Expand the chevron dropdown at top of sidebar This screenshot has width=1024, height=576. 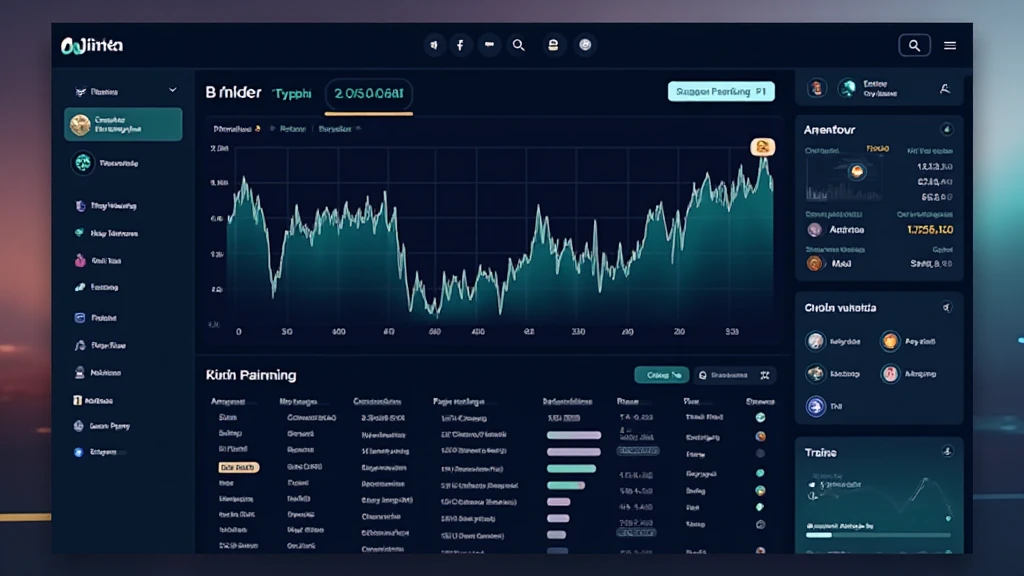click(172, 91)
